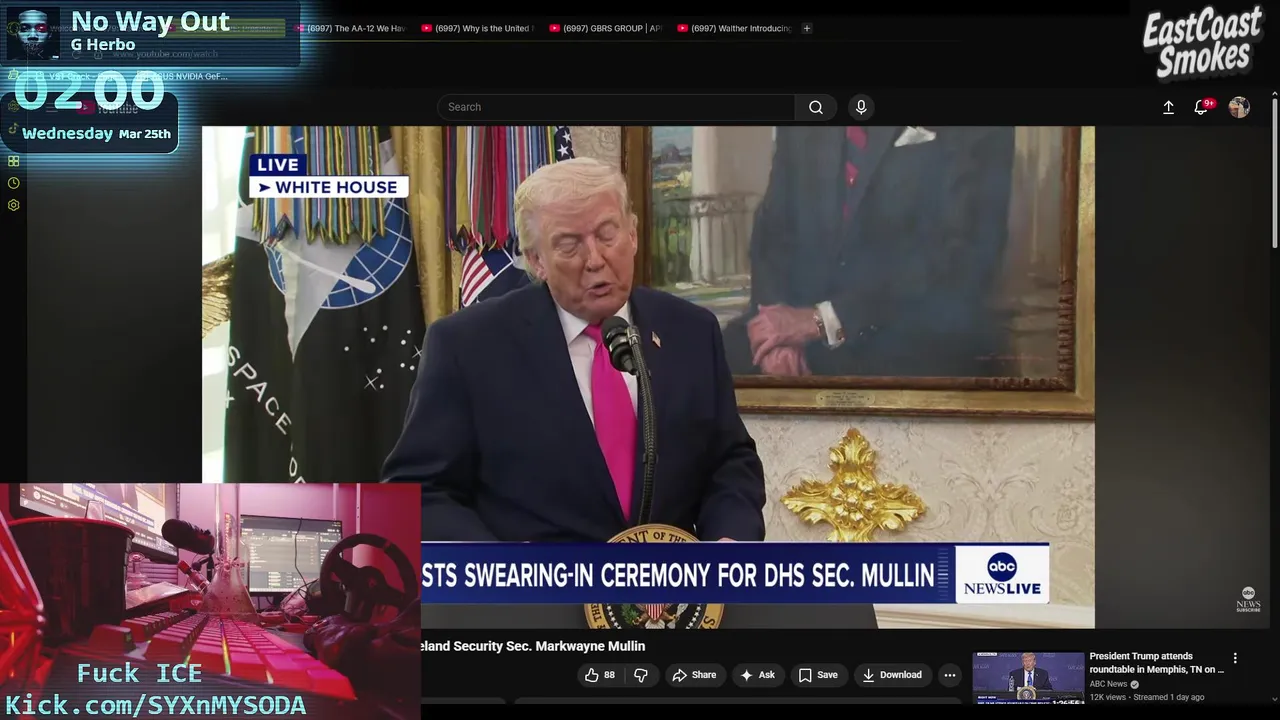Save the video to a playlist
Screen dimensions: 1280x720
tap(817, 675)
